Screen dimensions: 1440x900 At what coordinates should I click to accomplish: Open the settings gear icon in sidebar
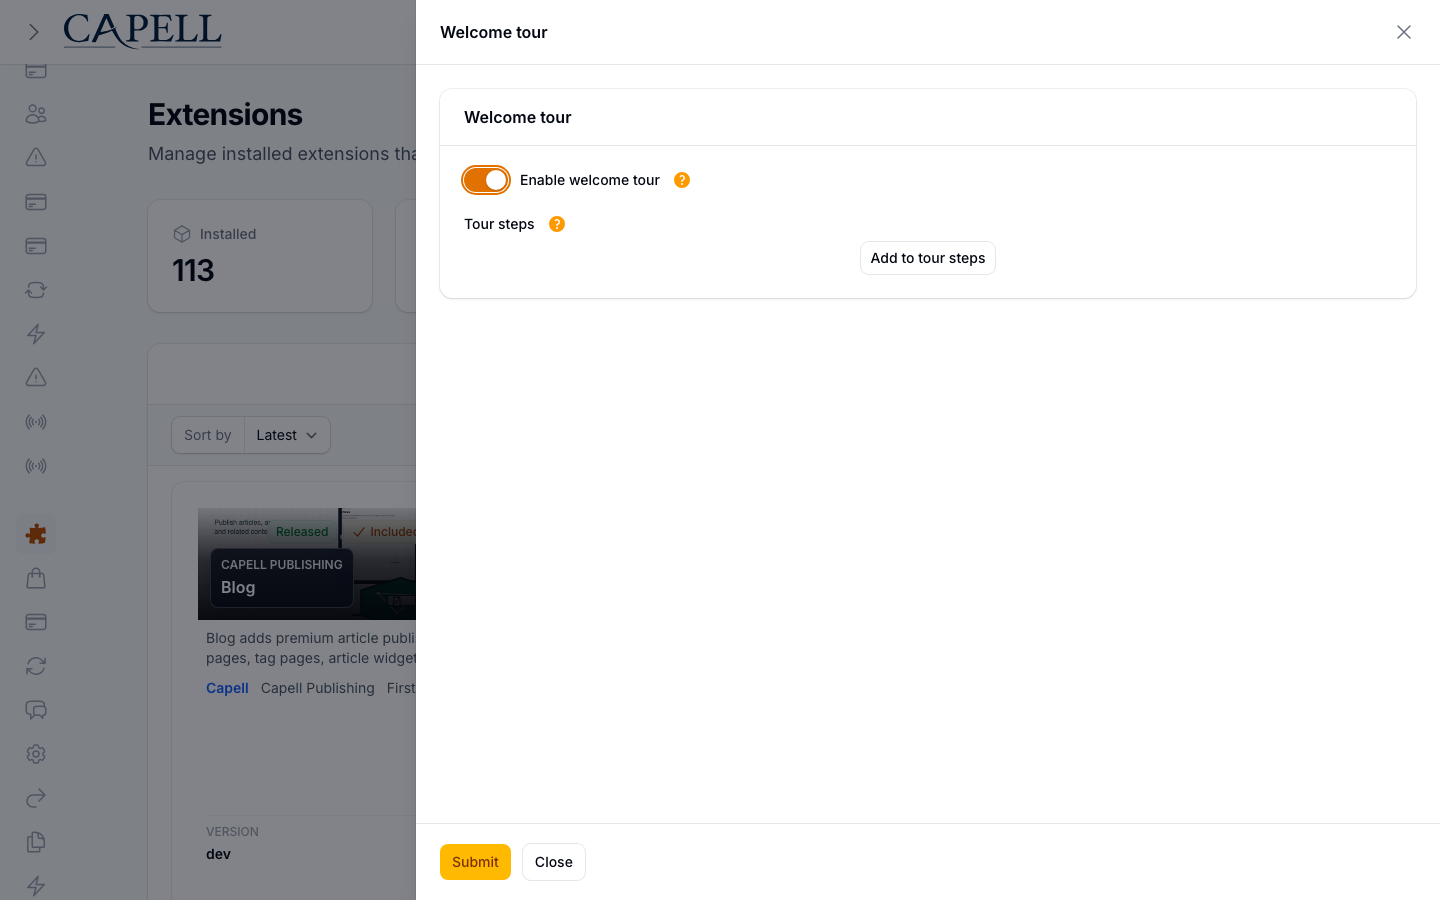[x=36, y=754]
